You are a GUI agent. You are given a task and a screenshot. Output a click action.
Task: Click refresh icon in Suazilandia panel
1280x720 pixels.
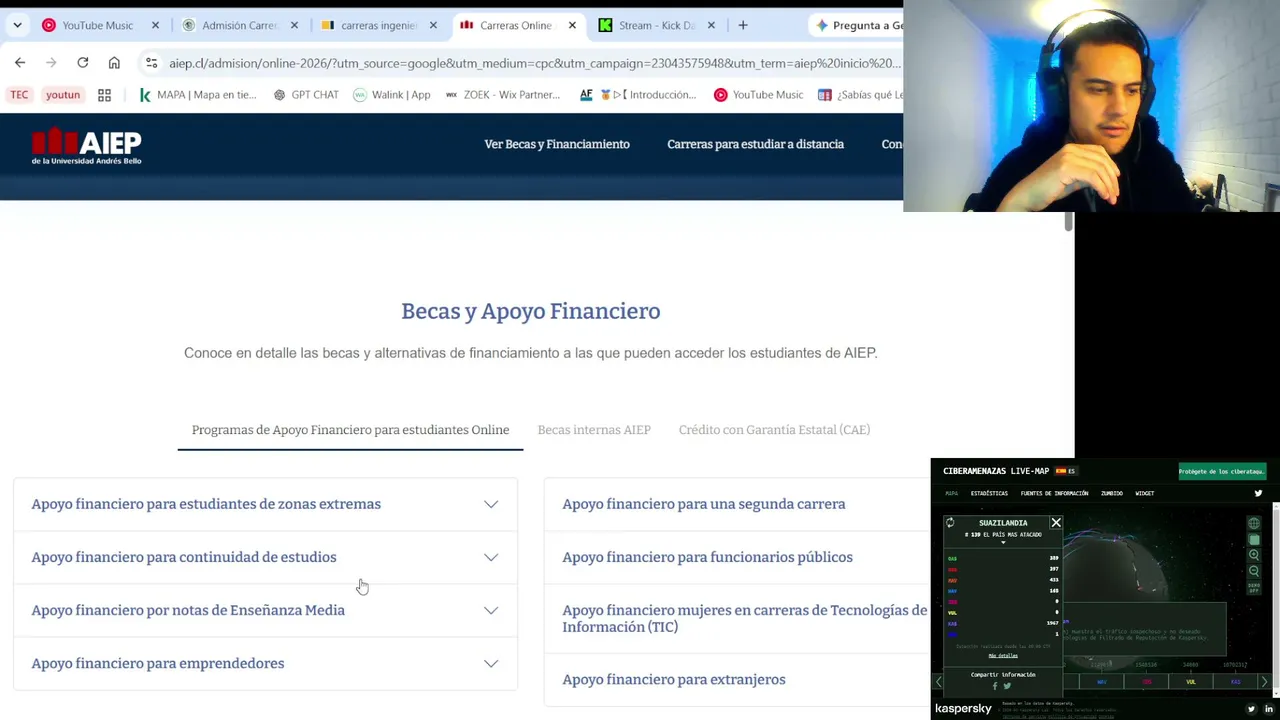point(950,522)
